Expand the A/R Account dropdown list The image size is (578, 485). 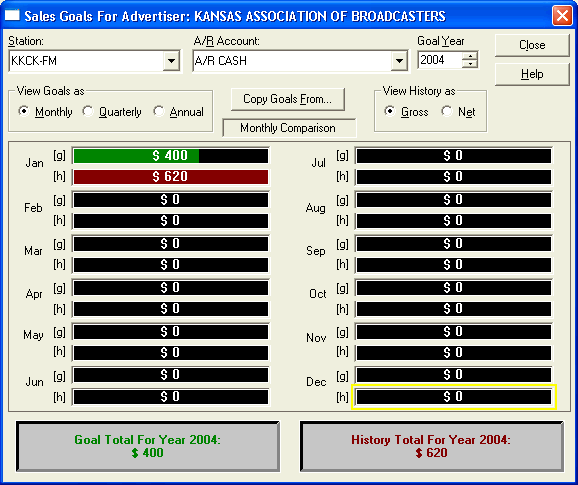click(x=399, y=61)
